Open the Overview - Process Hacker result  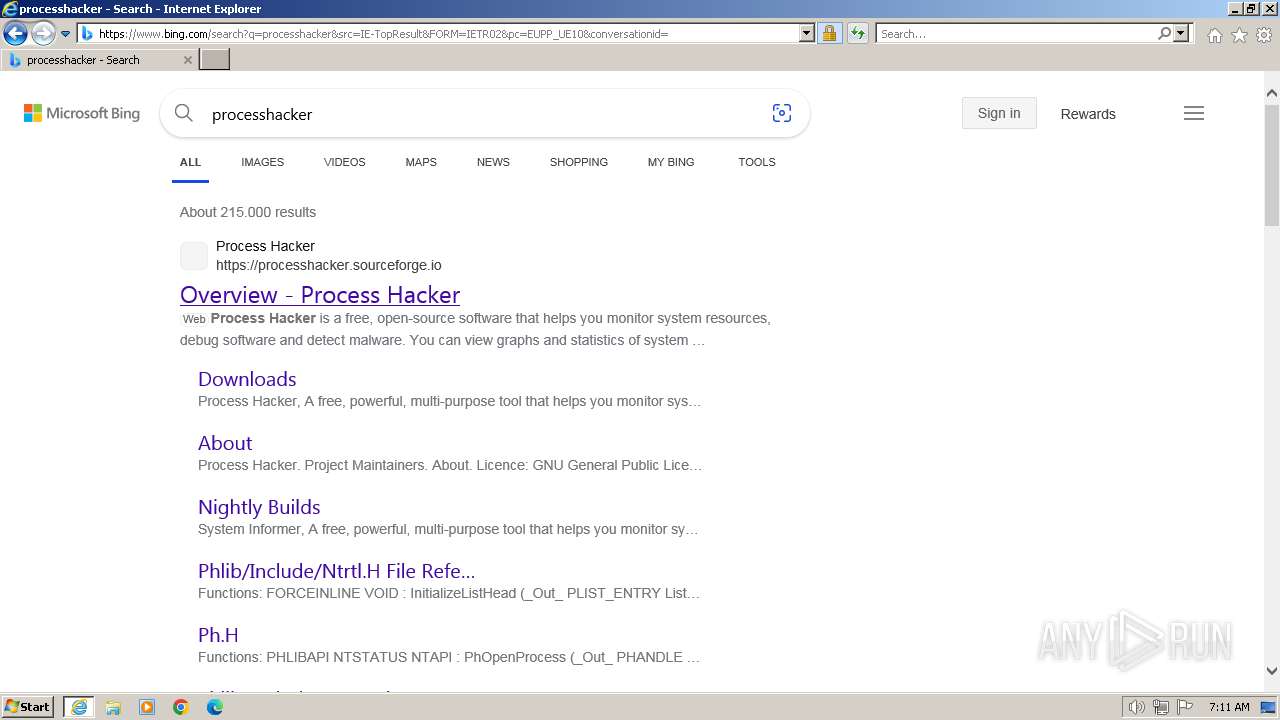point(320,295)
